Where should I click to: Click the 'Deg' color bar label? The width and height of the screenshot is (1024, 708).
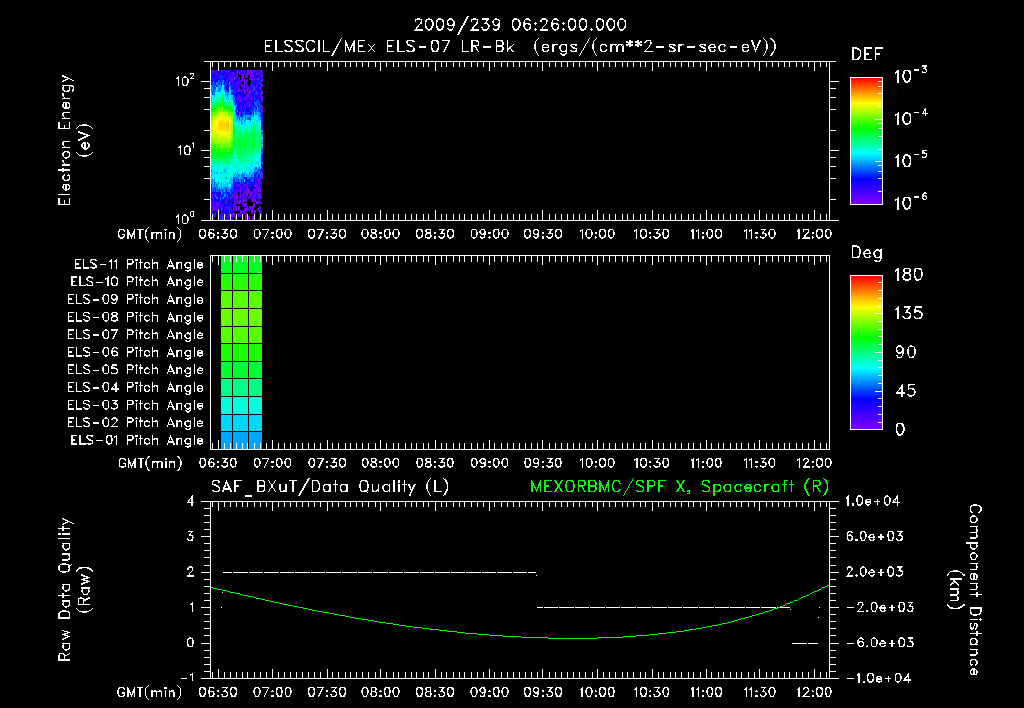tap(867, 253)
